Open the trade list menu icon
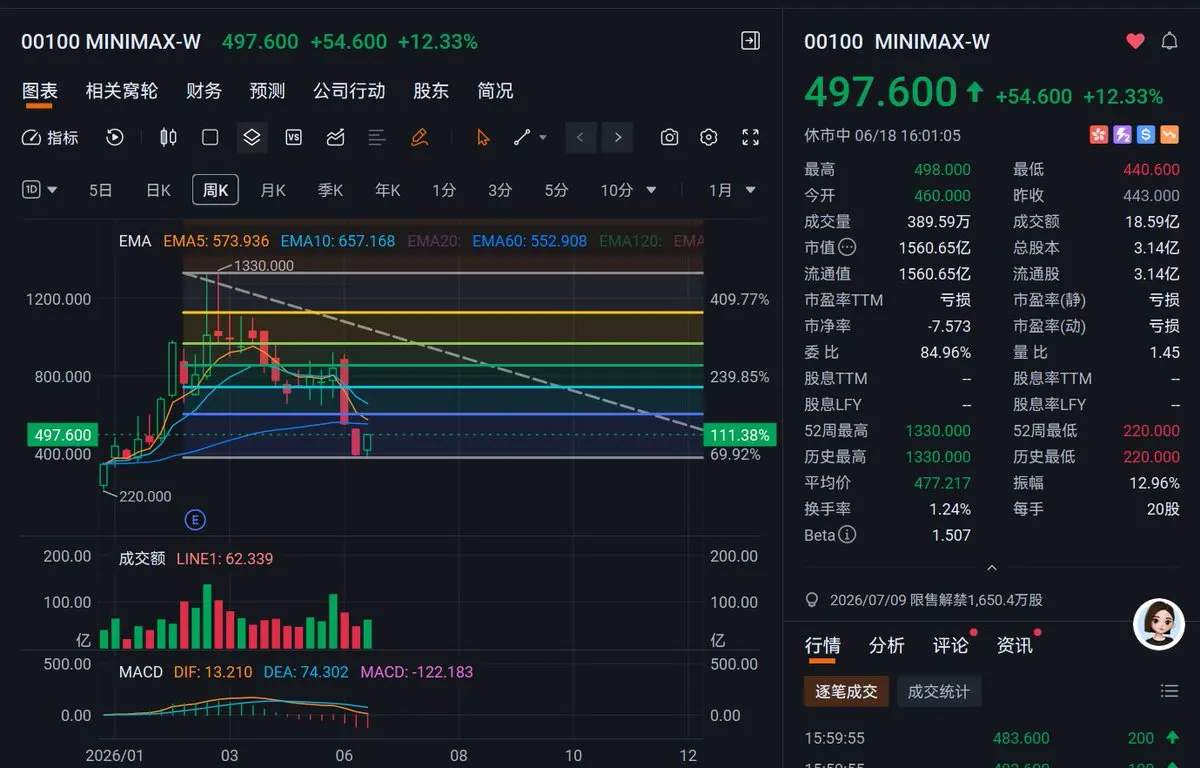 (x=1169, y=691)
